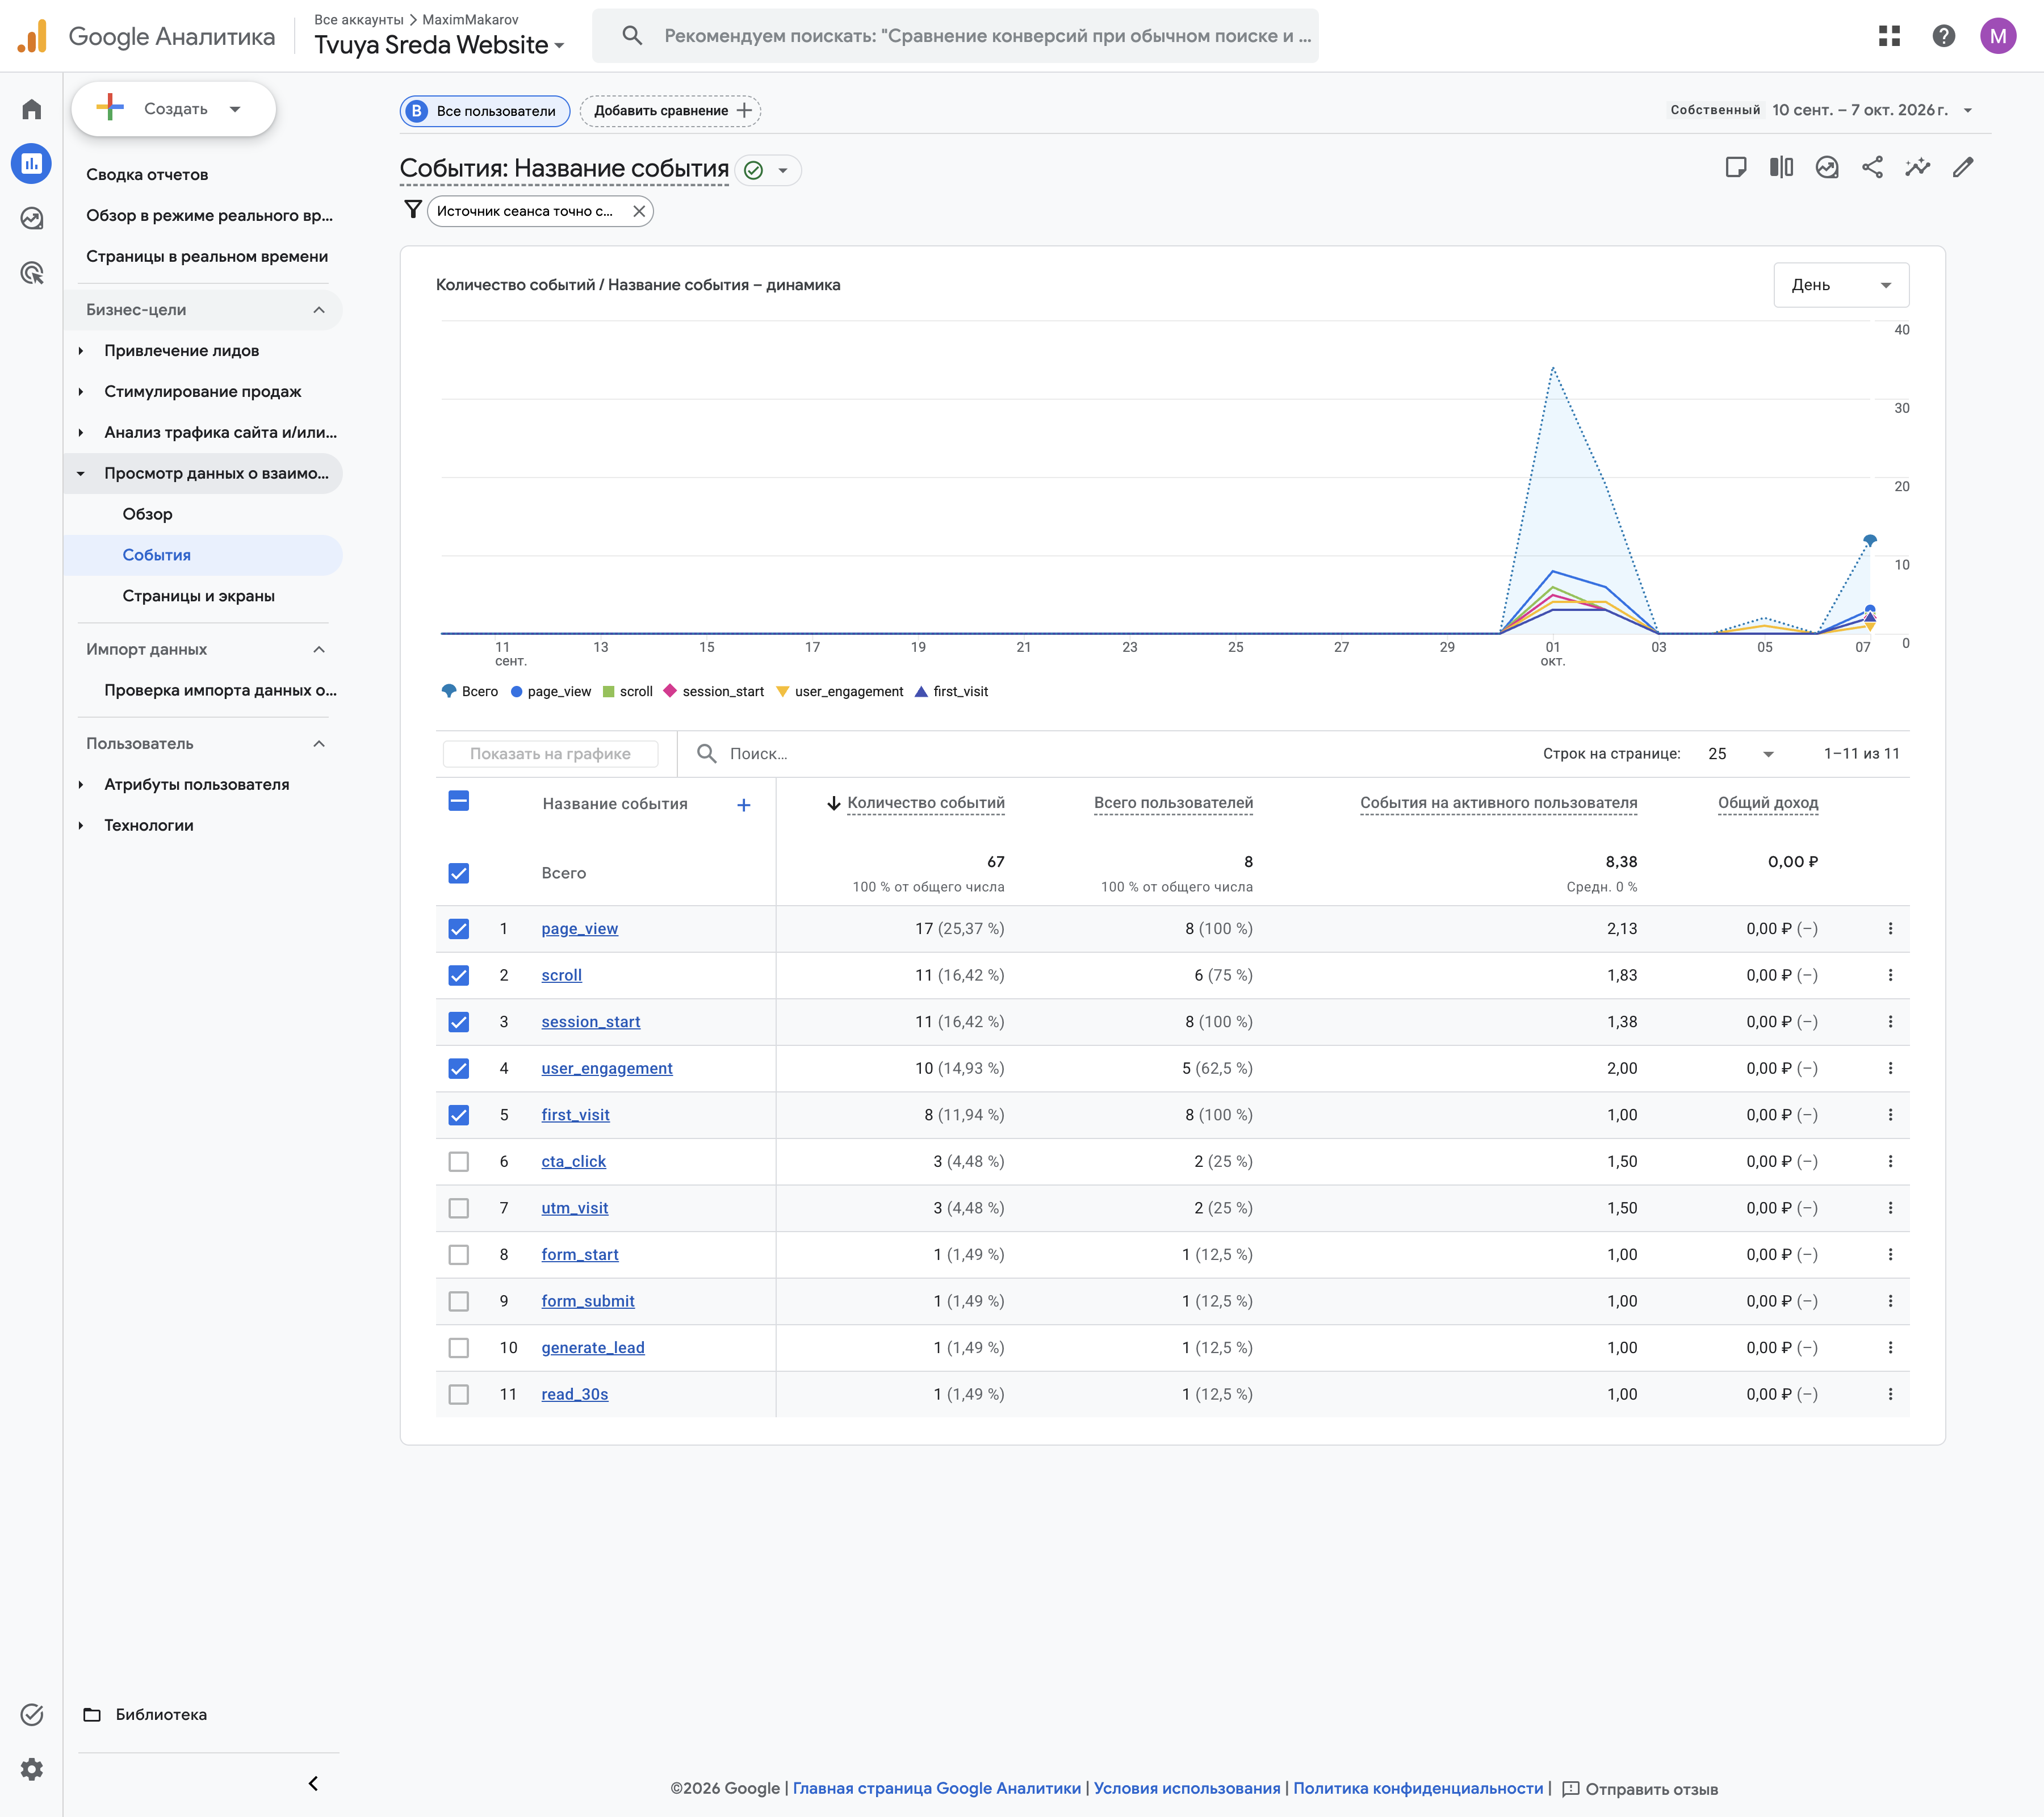Open the sparkline insights icon
This screenshot has width=2044, height=1817.
point(1917,167)
